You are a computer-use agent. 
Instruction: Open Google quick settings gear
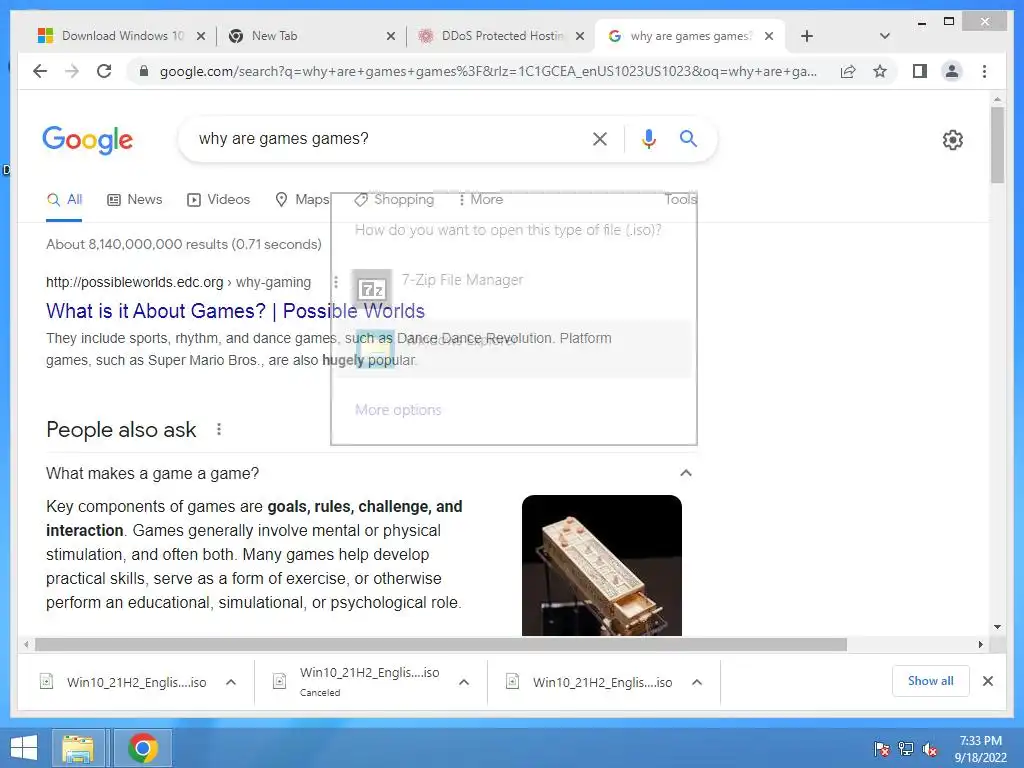[x=952, y=140]
